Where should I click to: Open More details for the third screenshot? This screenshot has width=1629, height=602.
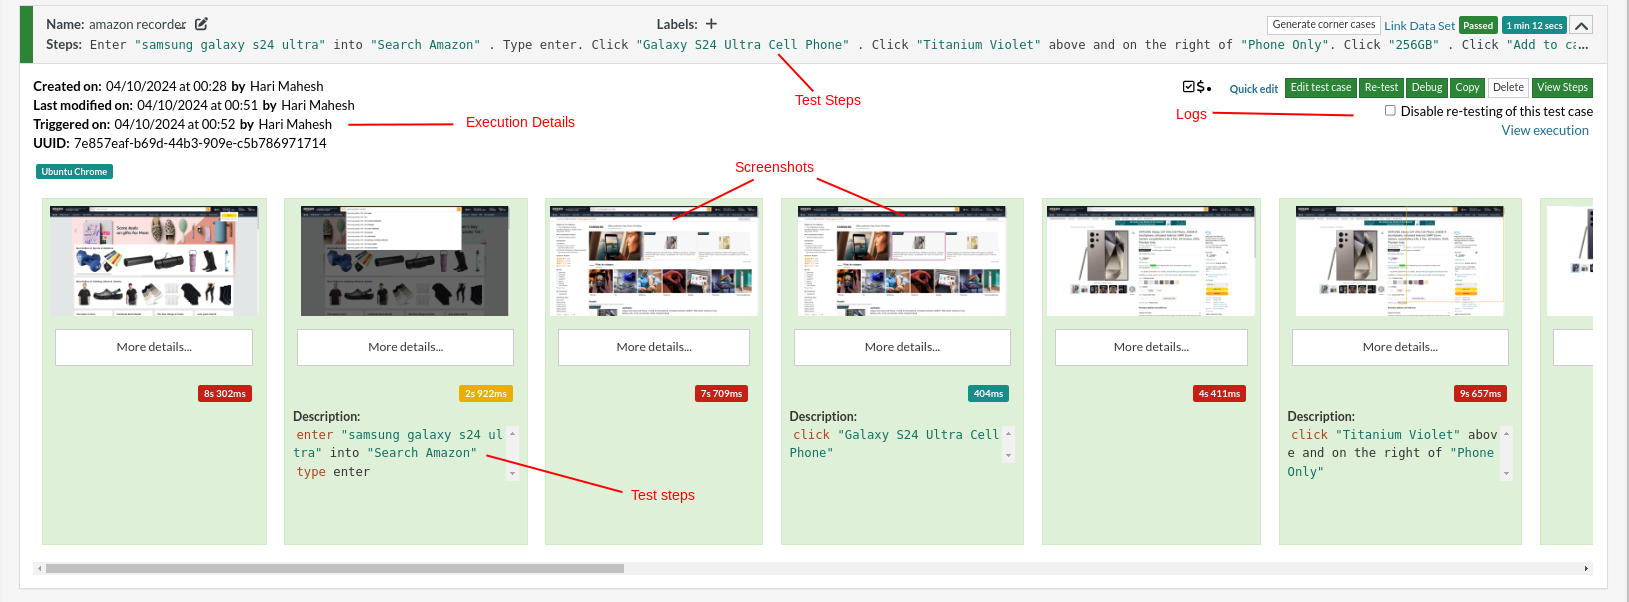(653, 347)
